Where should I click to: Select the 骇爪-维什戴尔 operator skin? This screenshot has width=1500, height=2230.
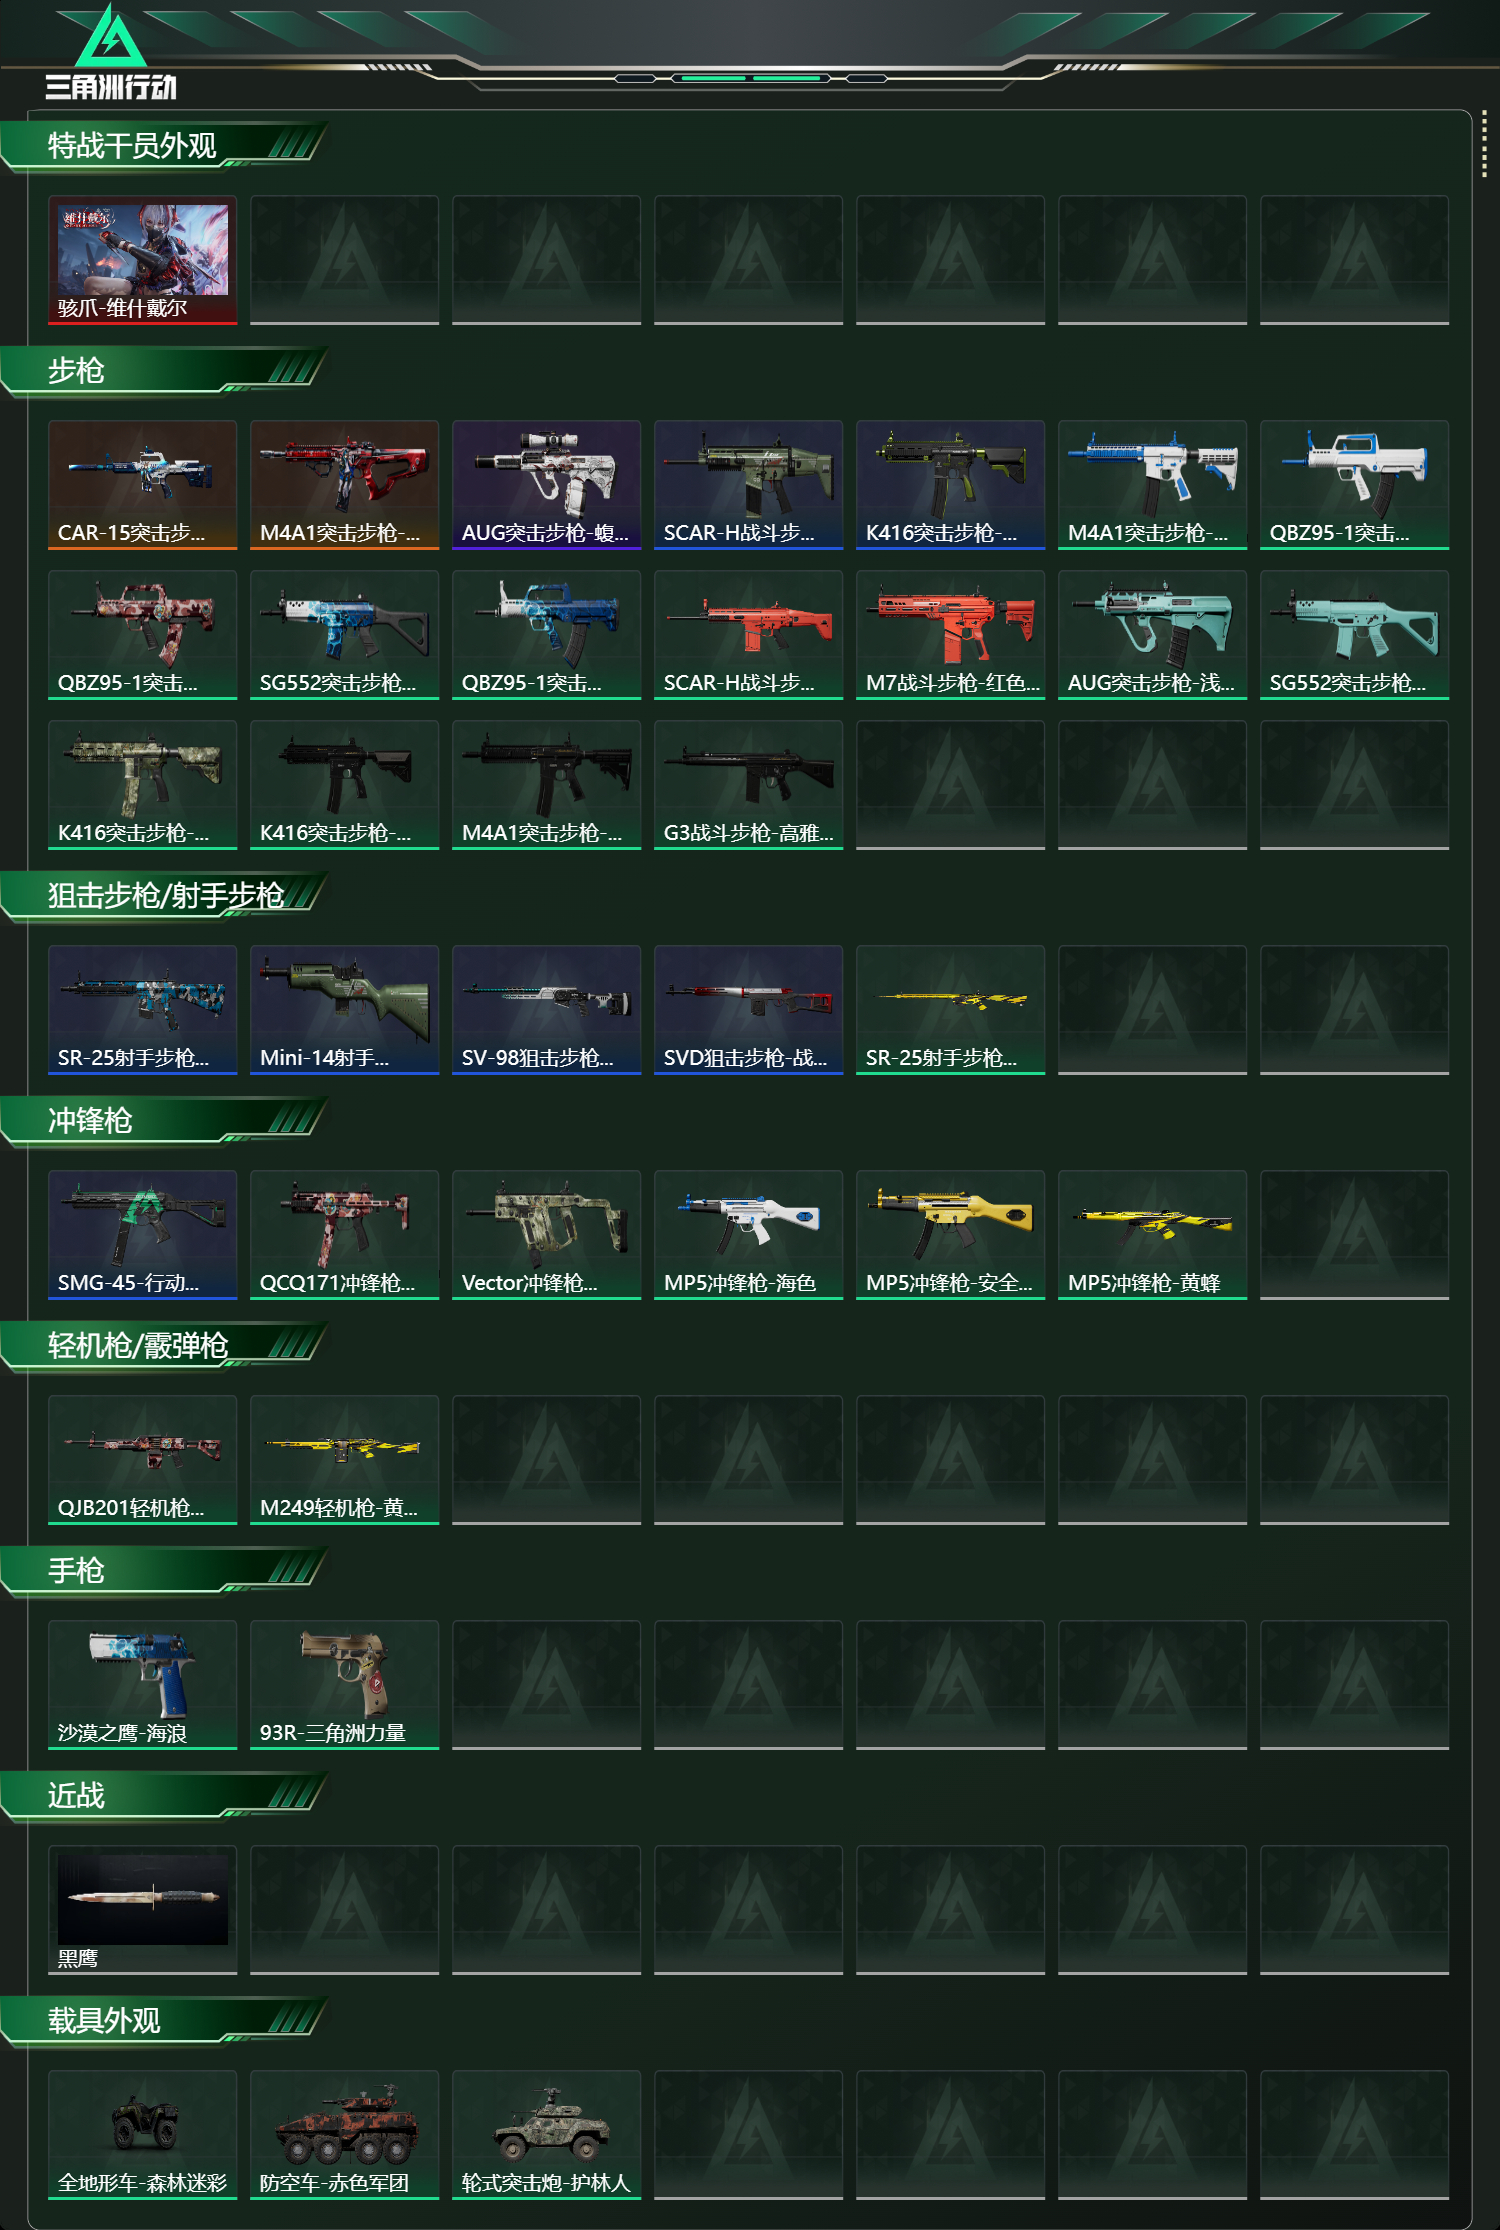[x=143, y=260]
